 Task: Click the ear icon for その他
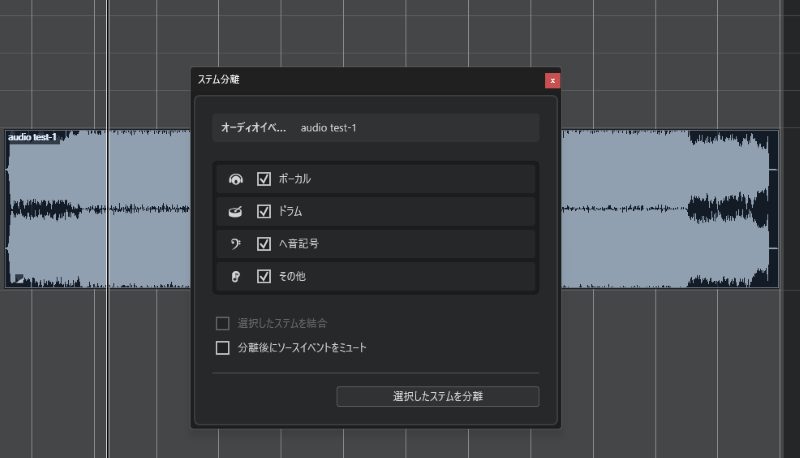point(235,275)
